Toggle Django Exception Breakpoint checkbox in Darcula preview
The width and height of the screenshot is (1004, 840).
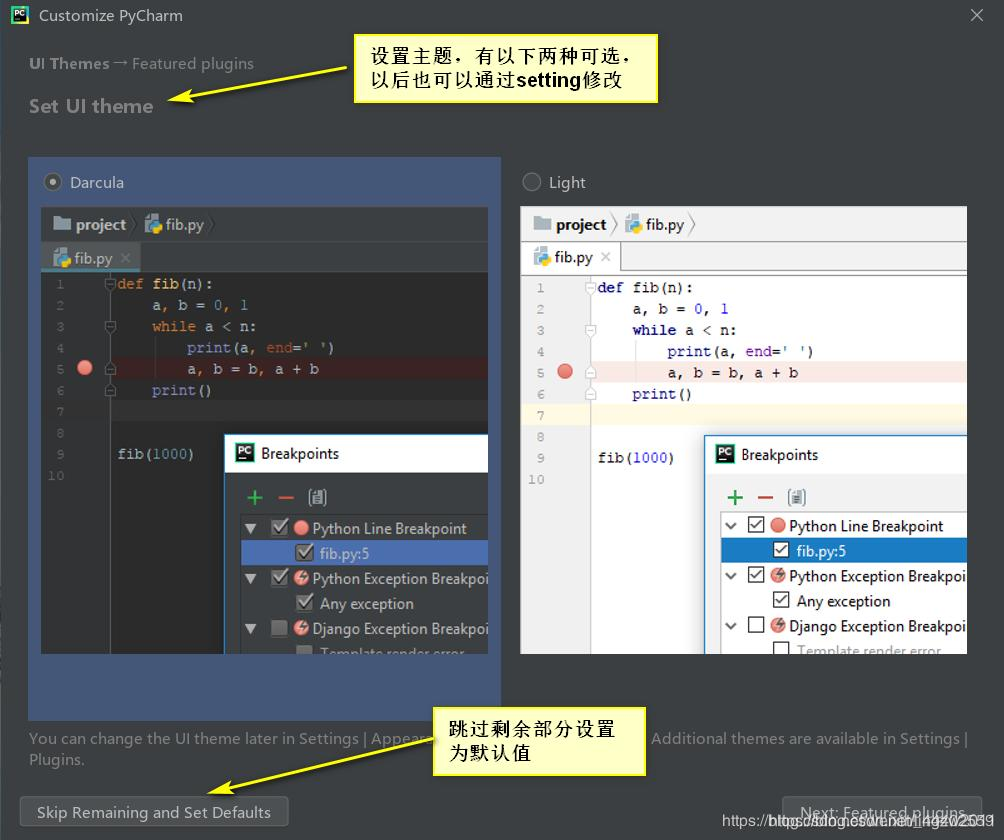point(279,628)
